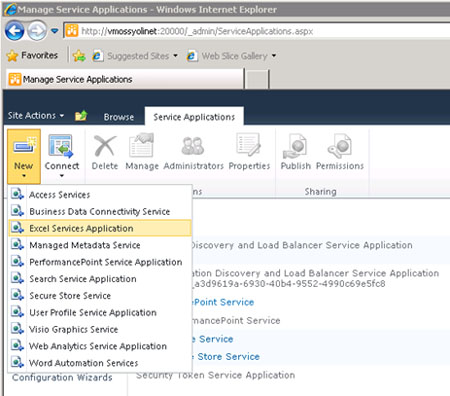The image size is (450, 396).
Task: Choose Business Data Connectivity Service
Action: pos(100,211)
